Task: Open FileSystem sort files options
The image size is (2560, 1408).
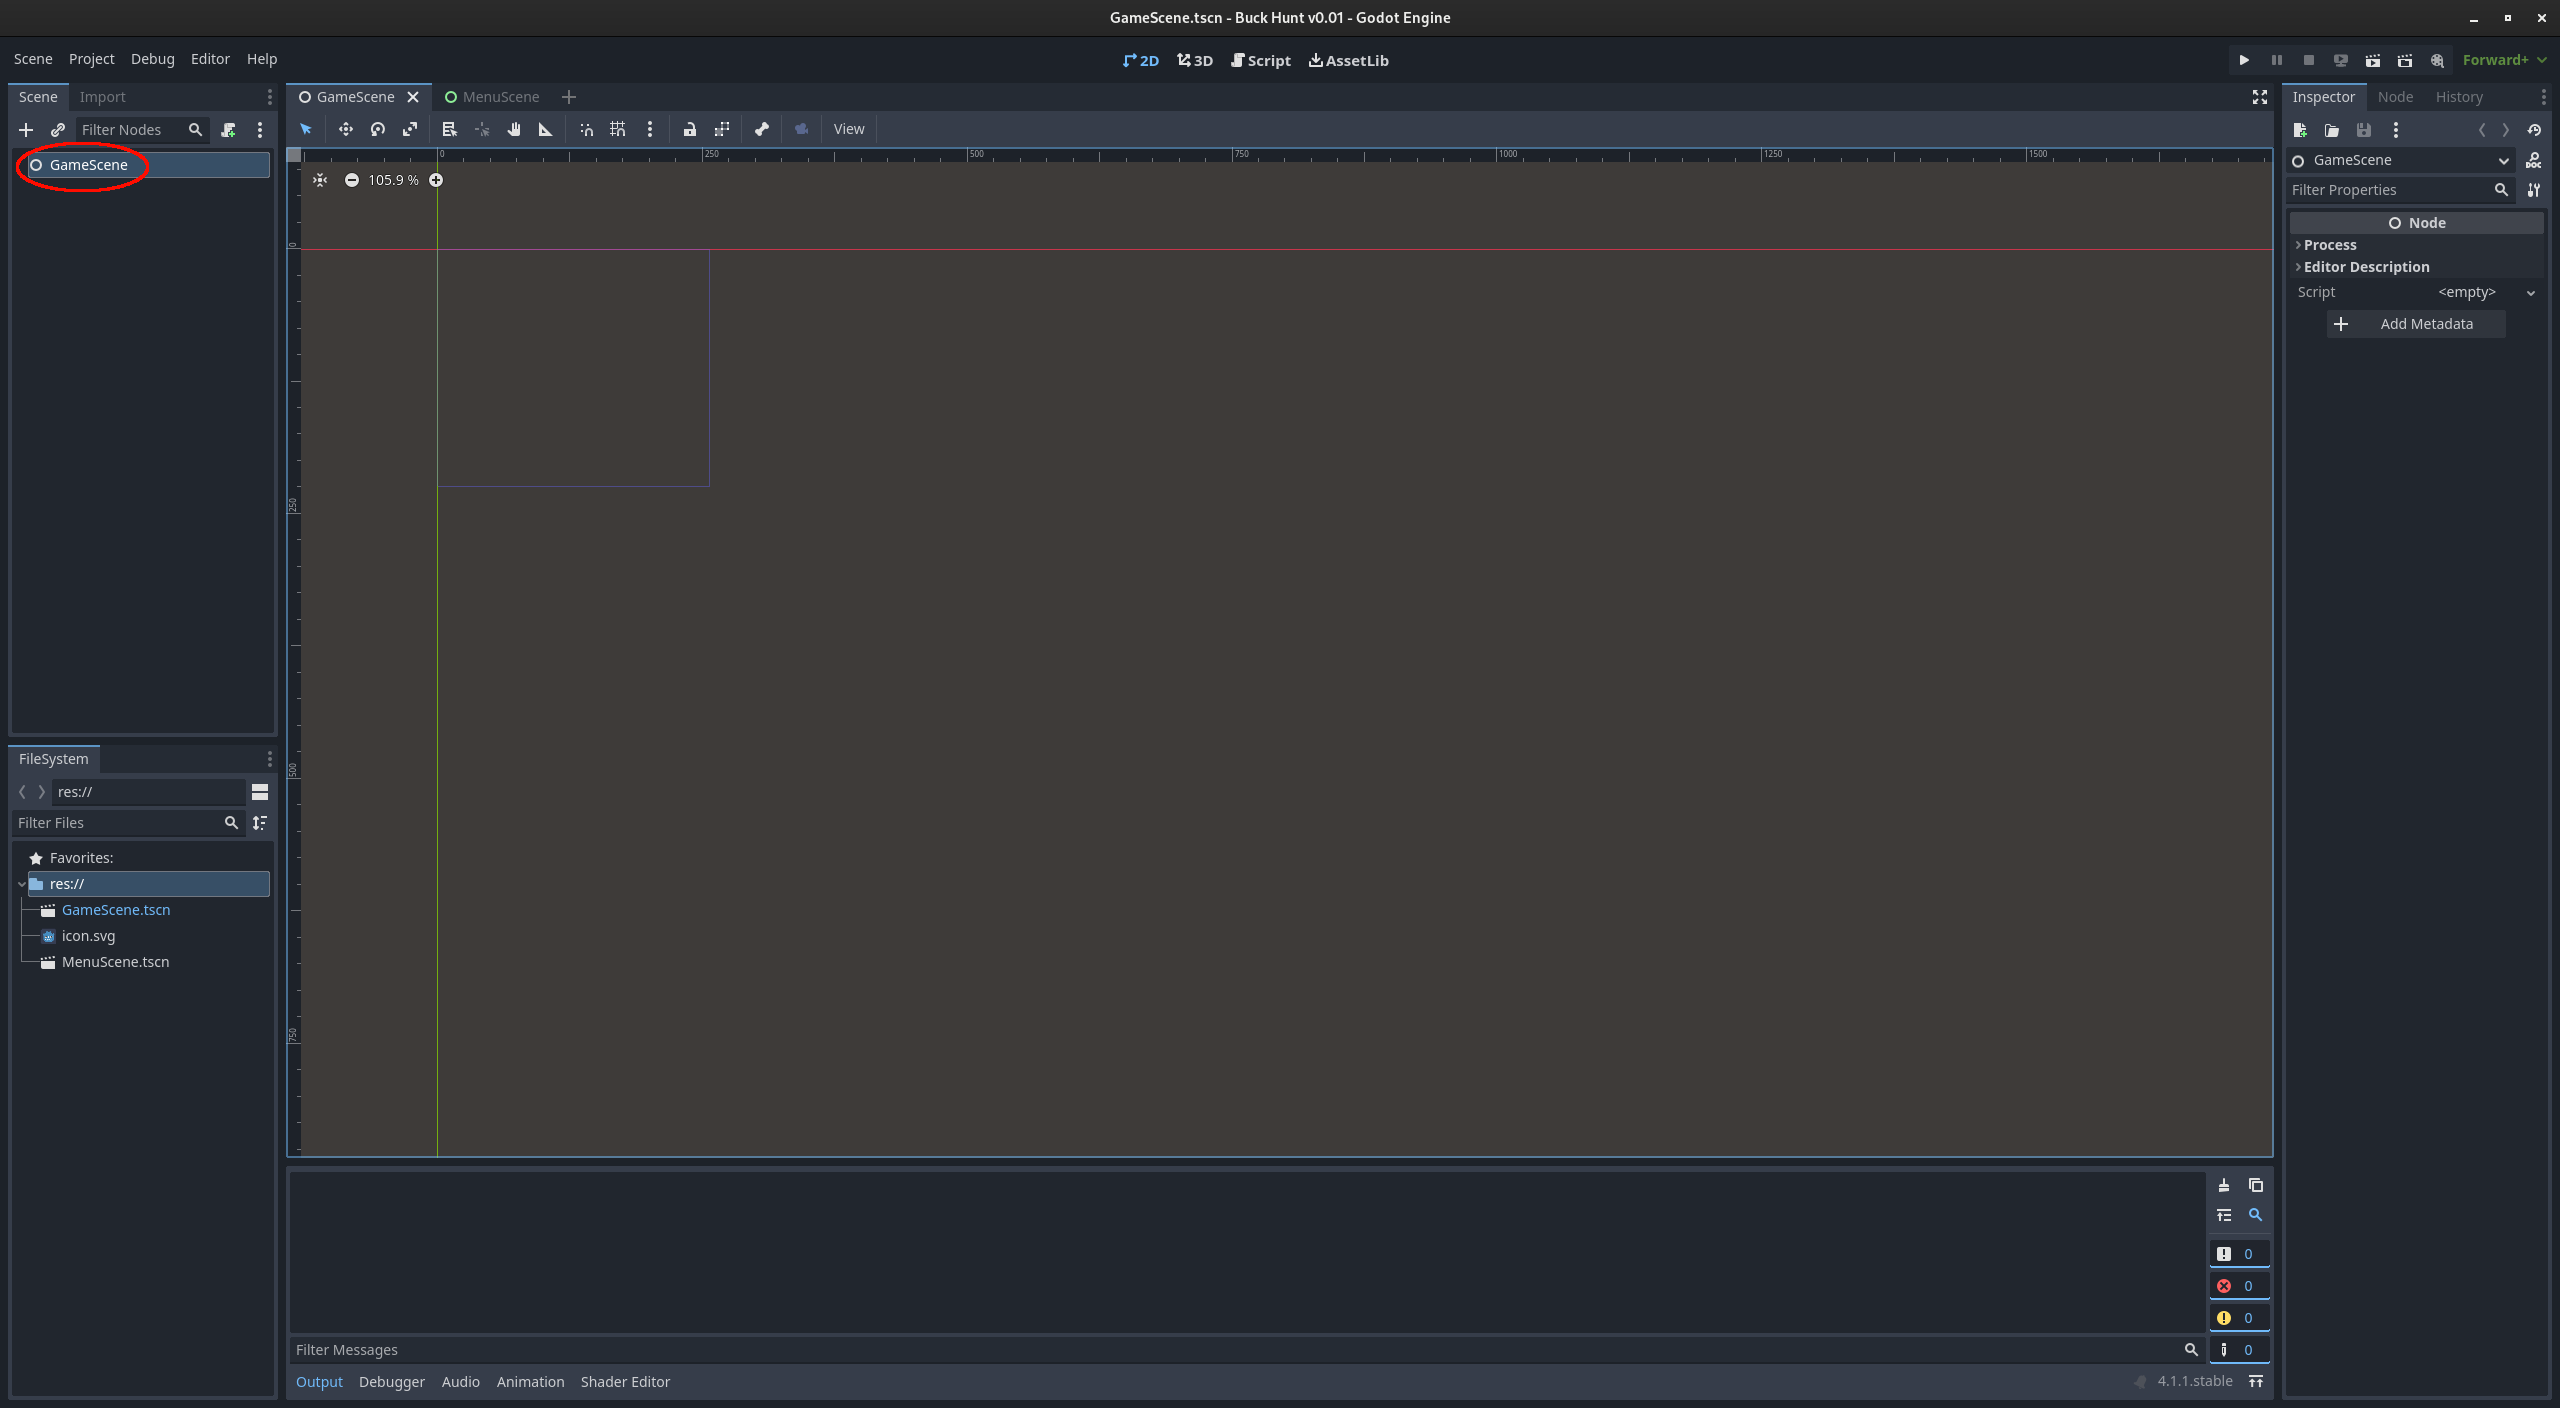Action: pos(260,823)
